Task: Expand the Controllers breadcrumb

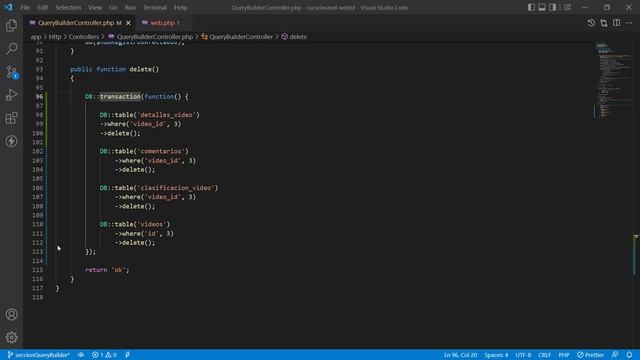Action: (x=84, y=37)
